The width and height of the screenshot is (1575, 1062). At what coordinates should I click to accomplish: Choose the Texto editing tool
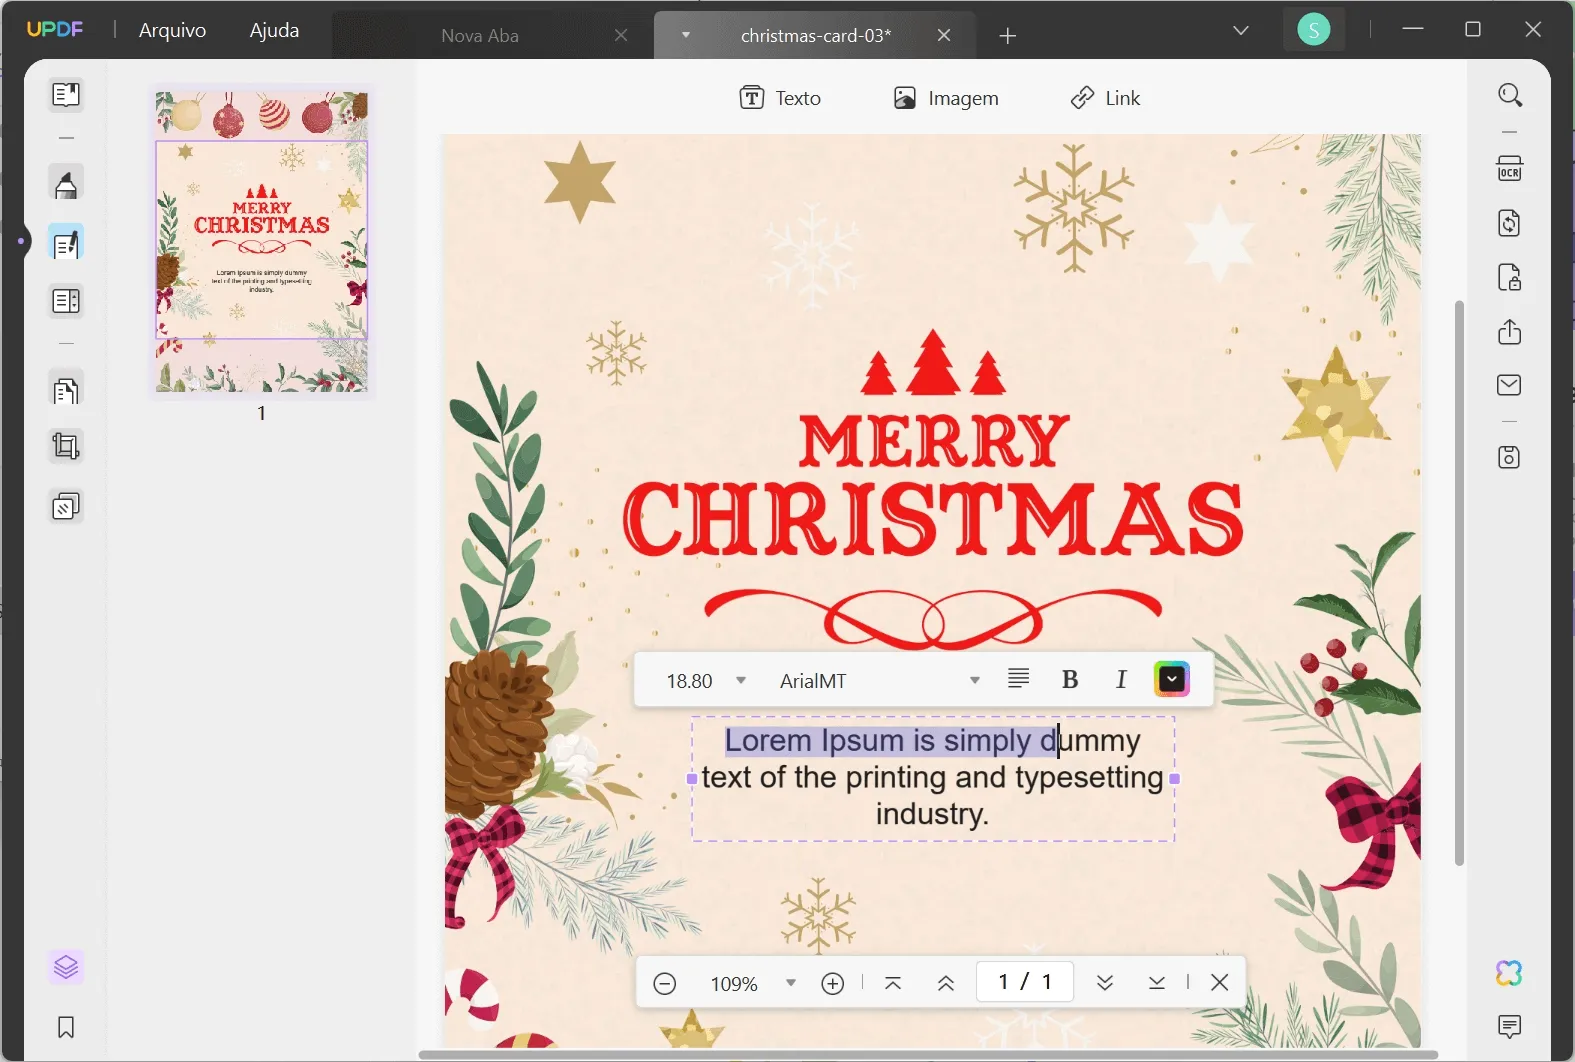pyautogui.click(x=780, y=98)
